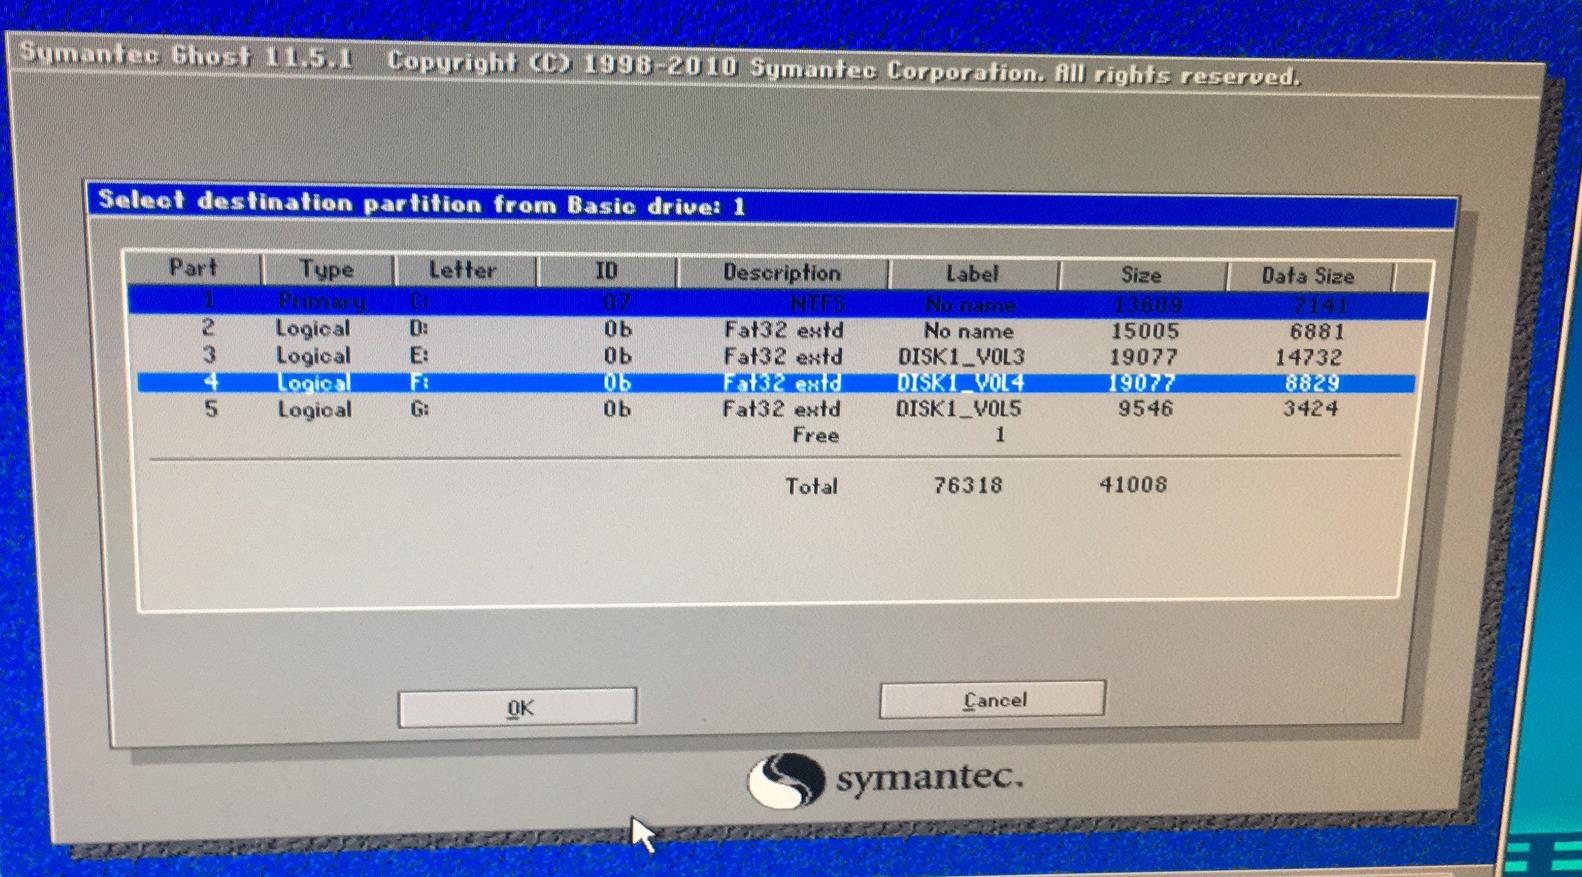The height and width of the screenshot is (877, 1582).
Task: Click size 19077 in the DISK1_VOL3 row
Action: click(x=1143, y=357)
